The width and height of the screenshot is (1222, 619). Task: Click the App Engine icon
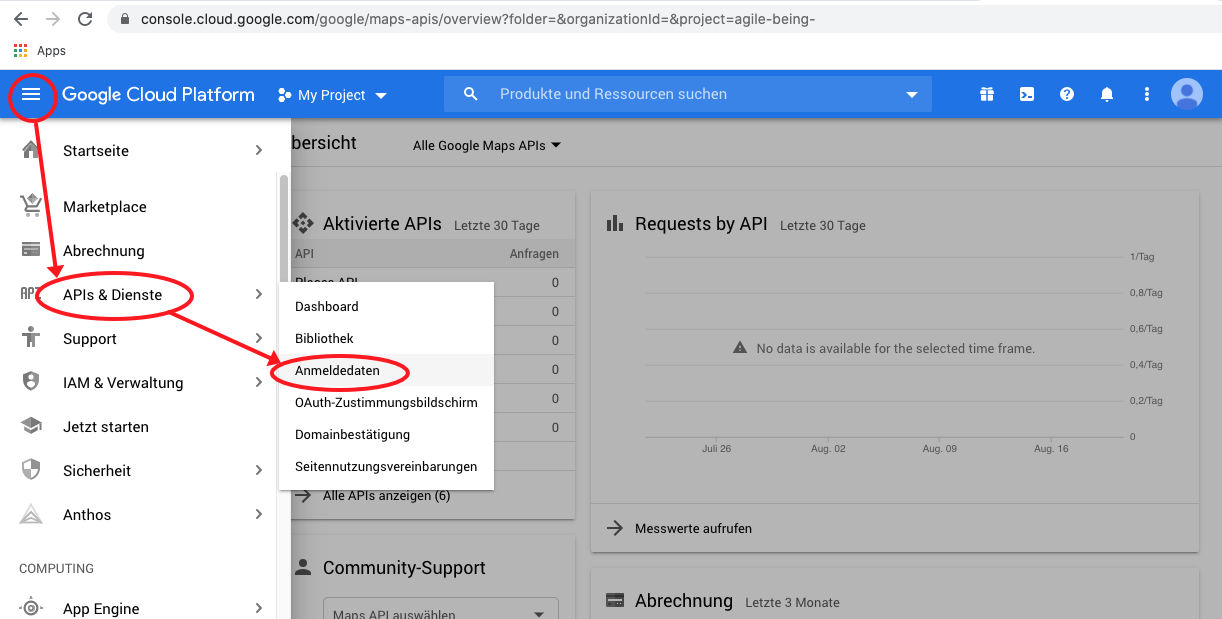31,608
